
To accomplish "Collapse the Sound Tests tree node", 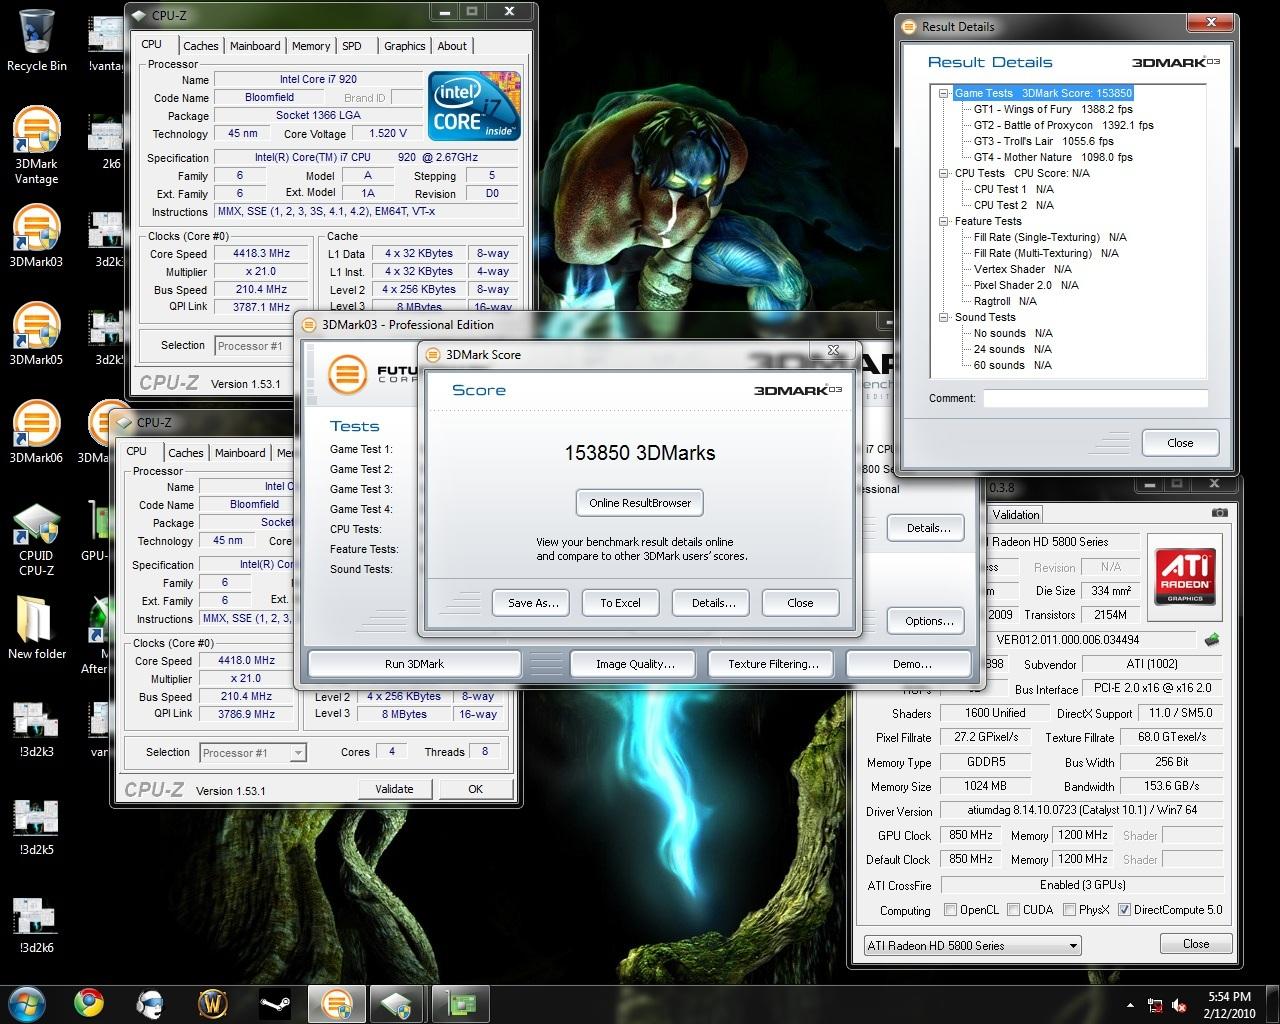I will tap(943, 317).
